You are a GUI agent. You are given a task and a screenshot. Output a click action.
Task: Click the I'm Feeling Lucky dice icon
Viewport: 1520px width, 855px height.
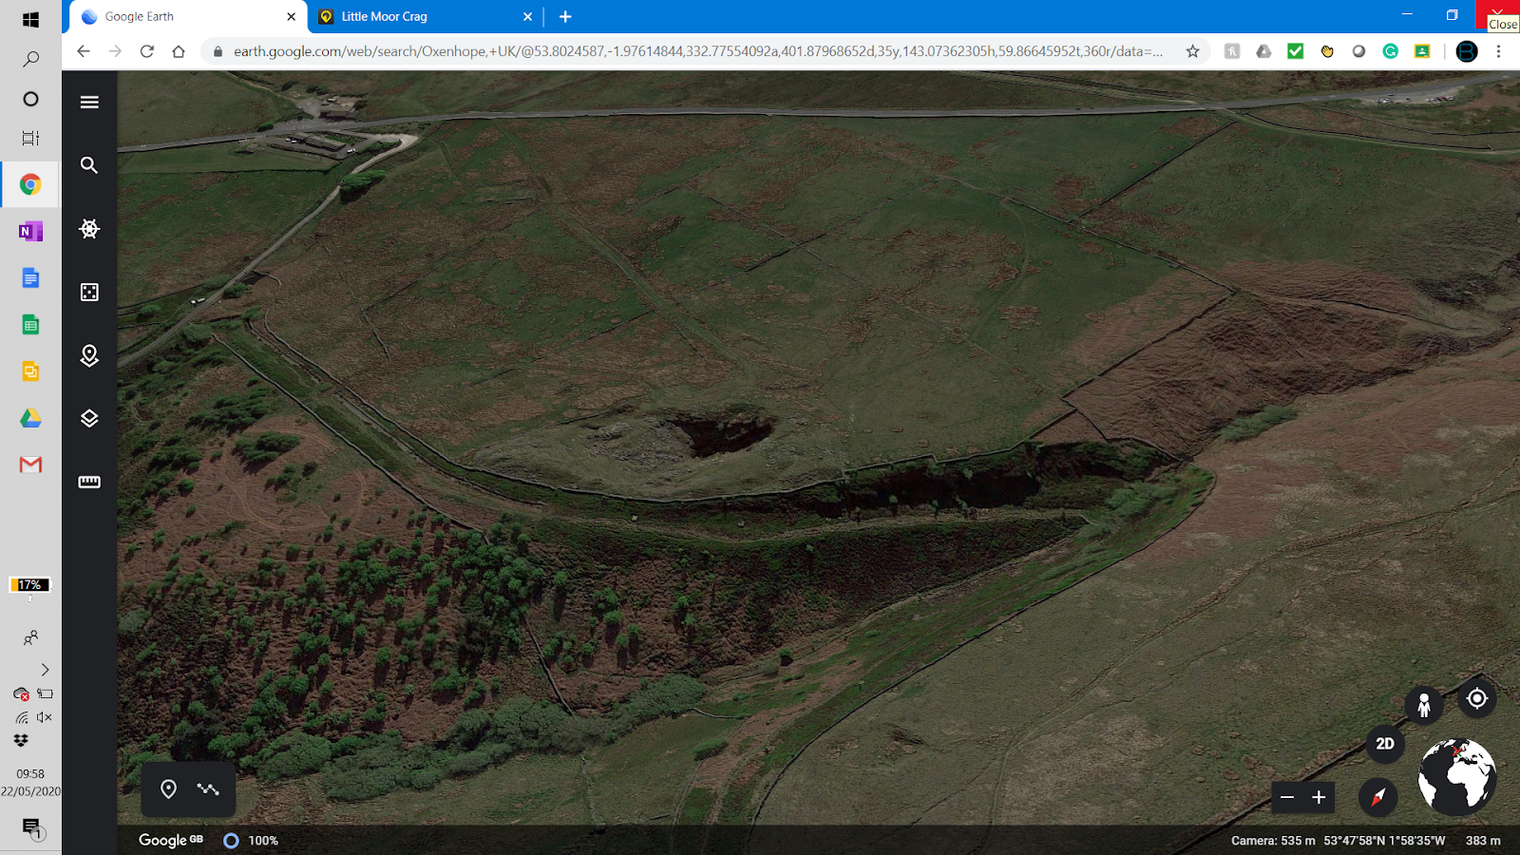pos(89,292)
